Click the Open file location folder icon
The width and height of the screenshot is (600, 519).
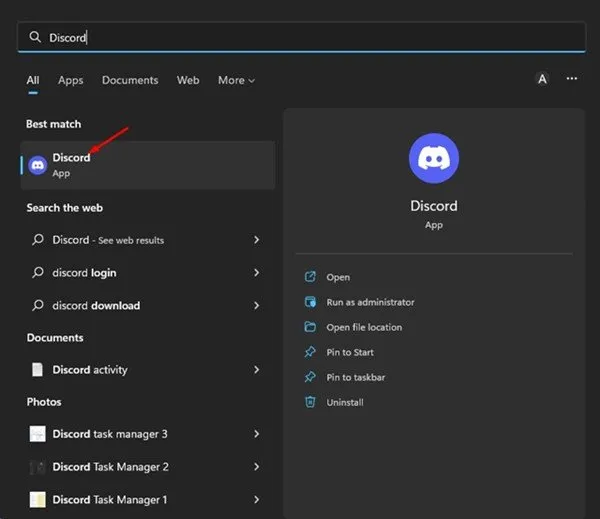point(310,327)
